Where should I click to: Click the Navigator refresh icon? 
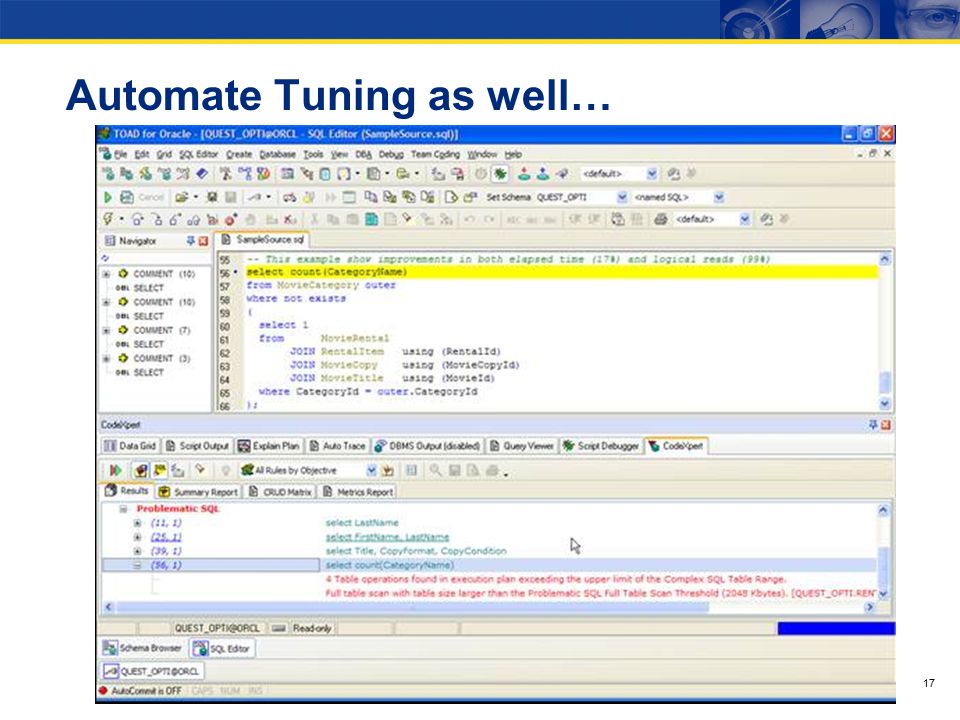click(x=105, y=258)
